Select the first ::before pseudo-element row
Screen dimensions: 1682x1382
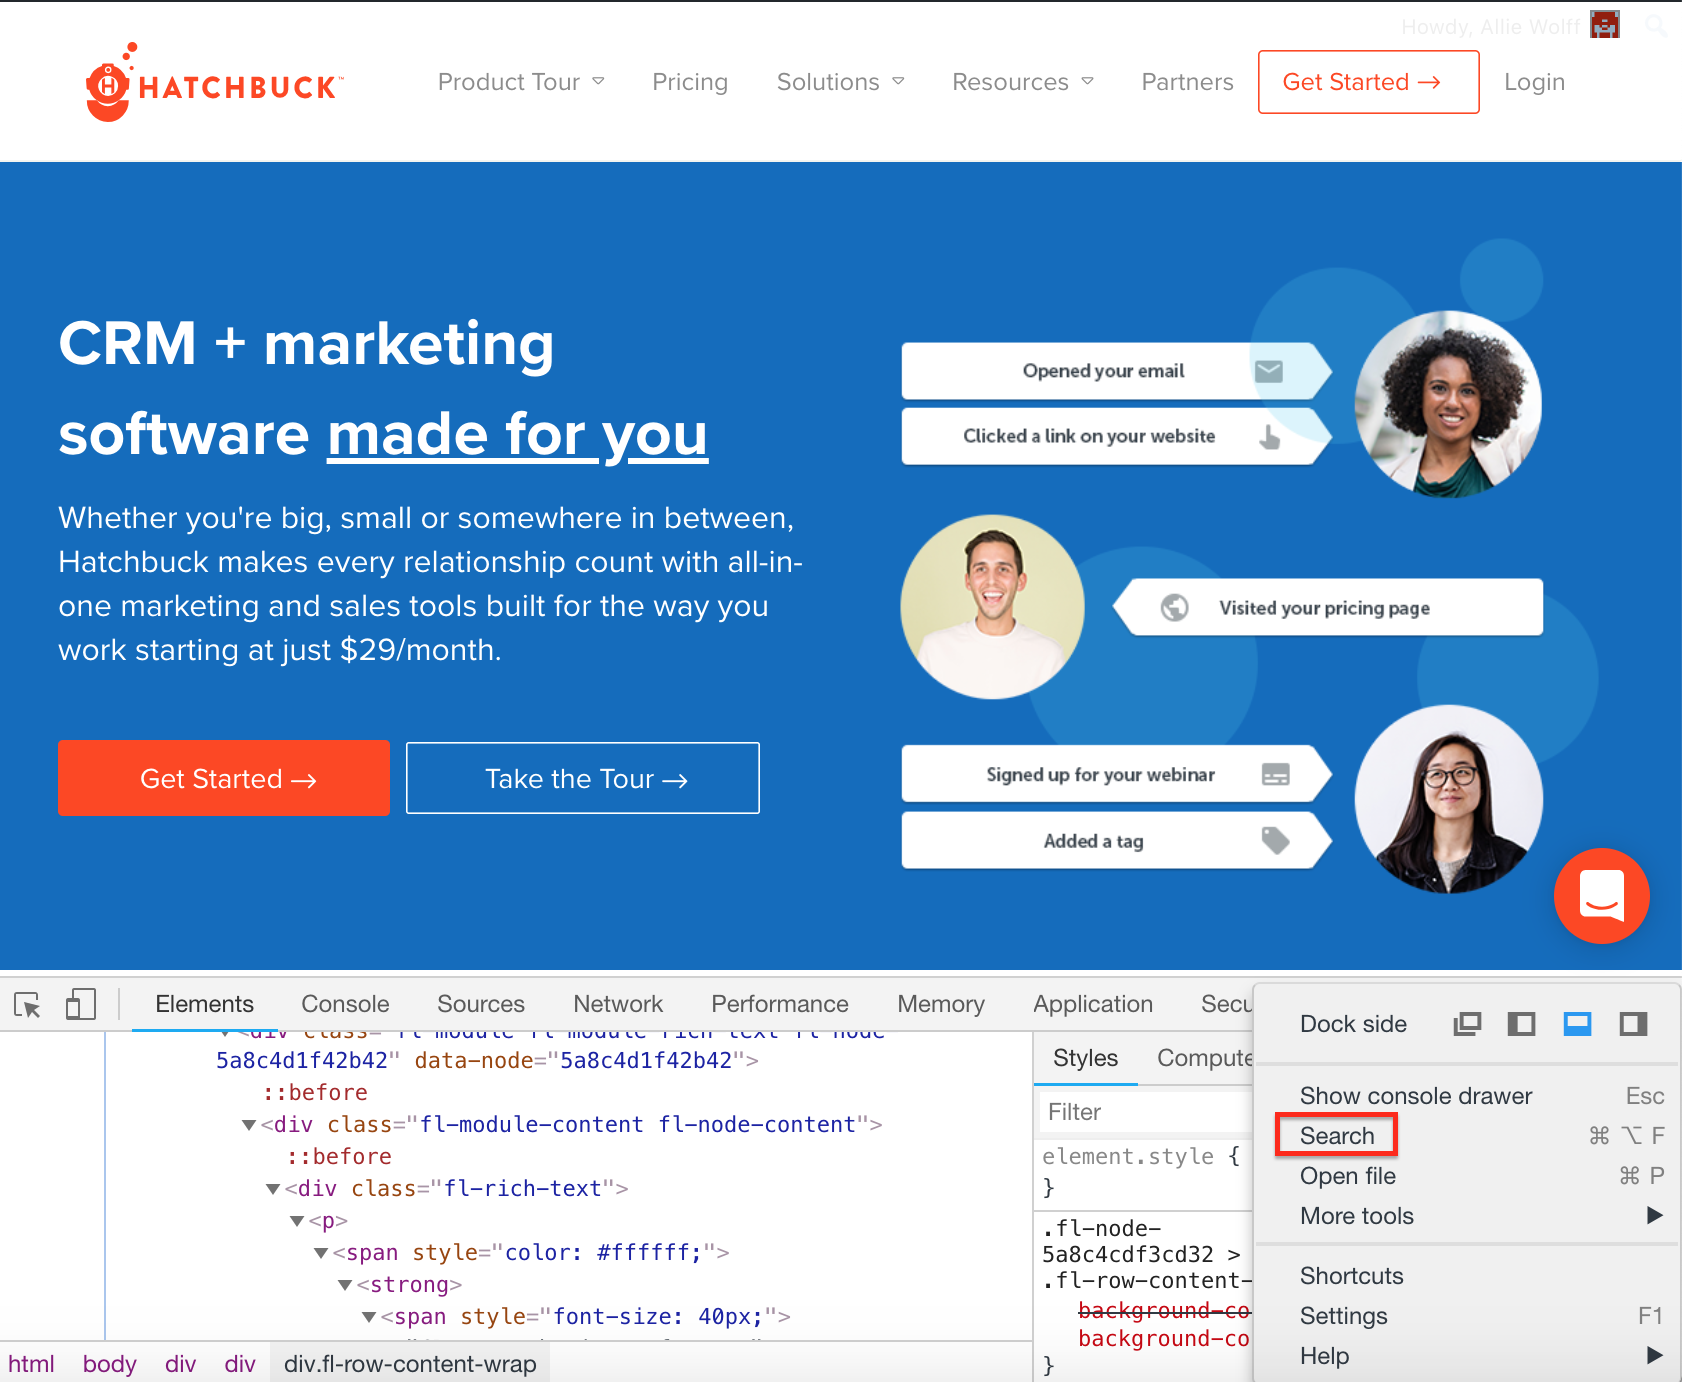[x=315, y=1092]
